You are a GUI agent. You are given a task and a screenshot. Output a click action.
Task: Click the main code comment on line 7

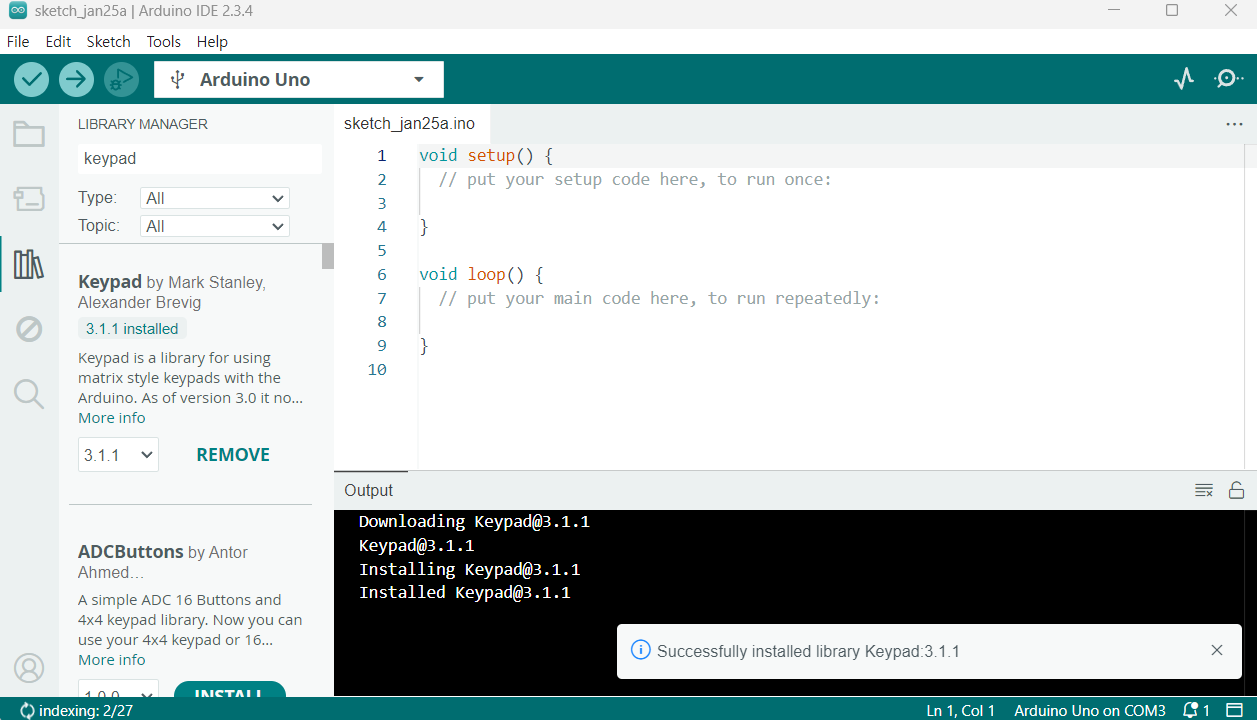(x=659, y=298)
